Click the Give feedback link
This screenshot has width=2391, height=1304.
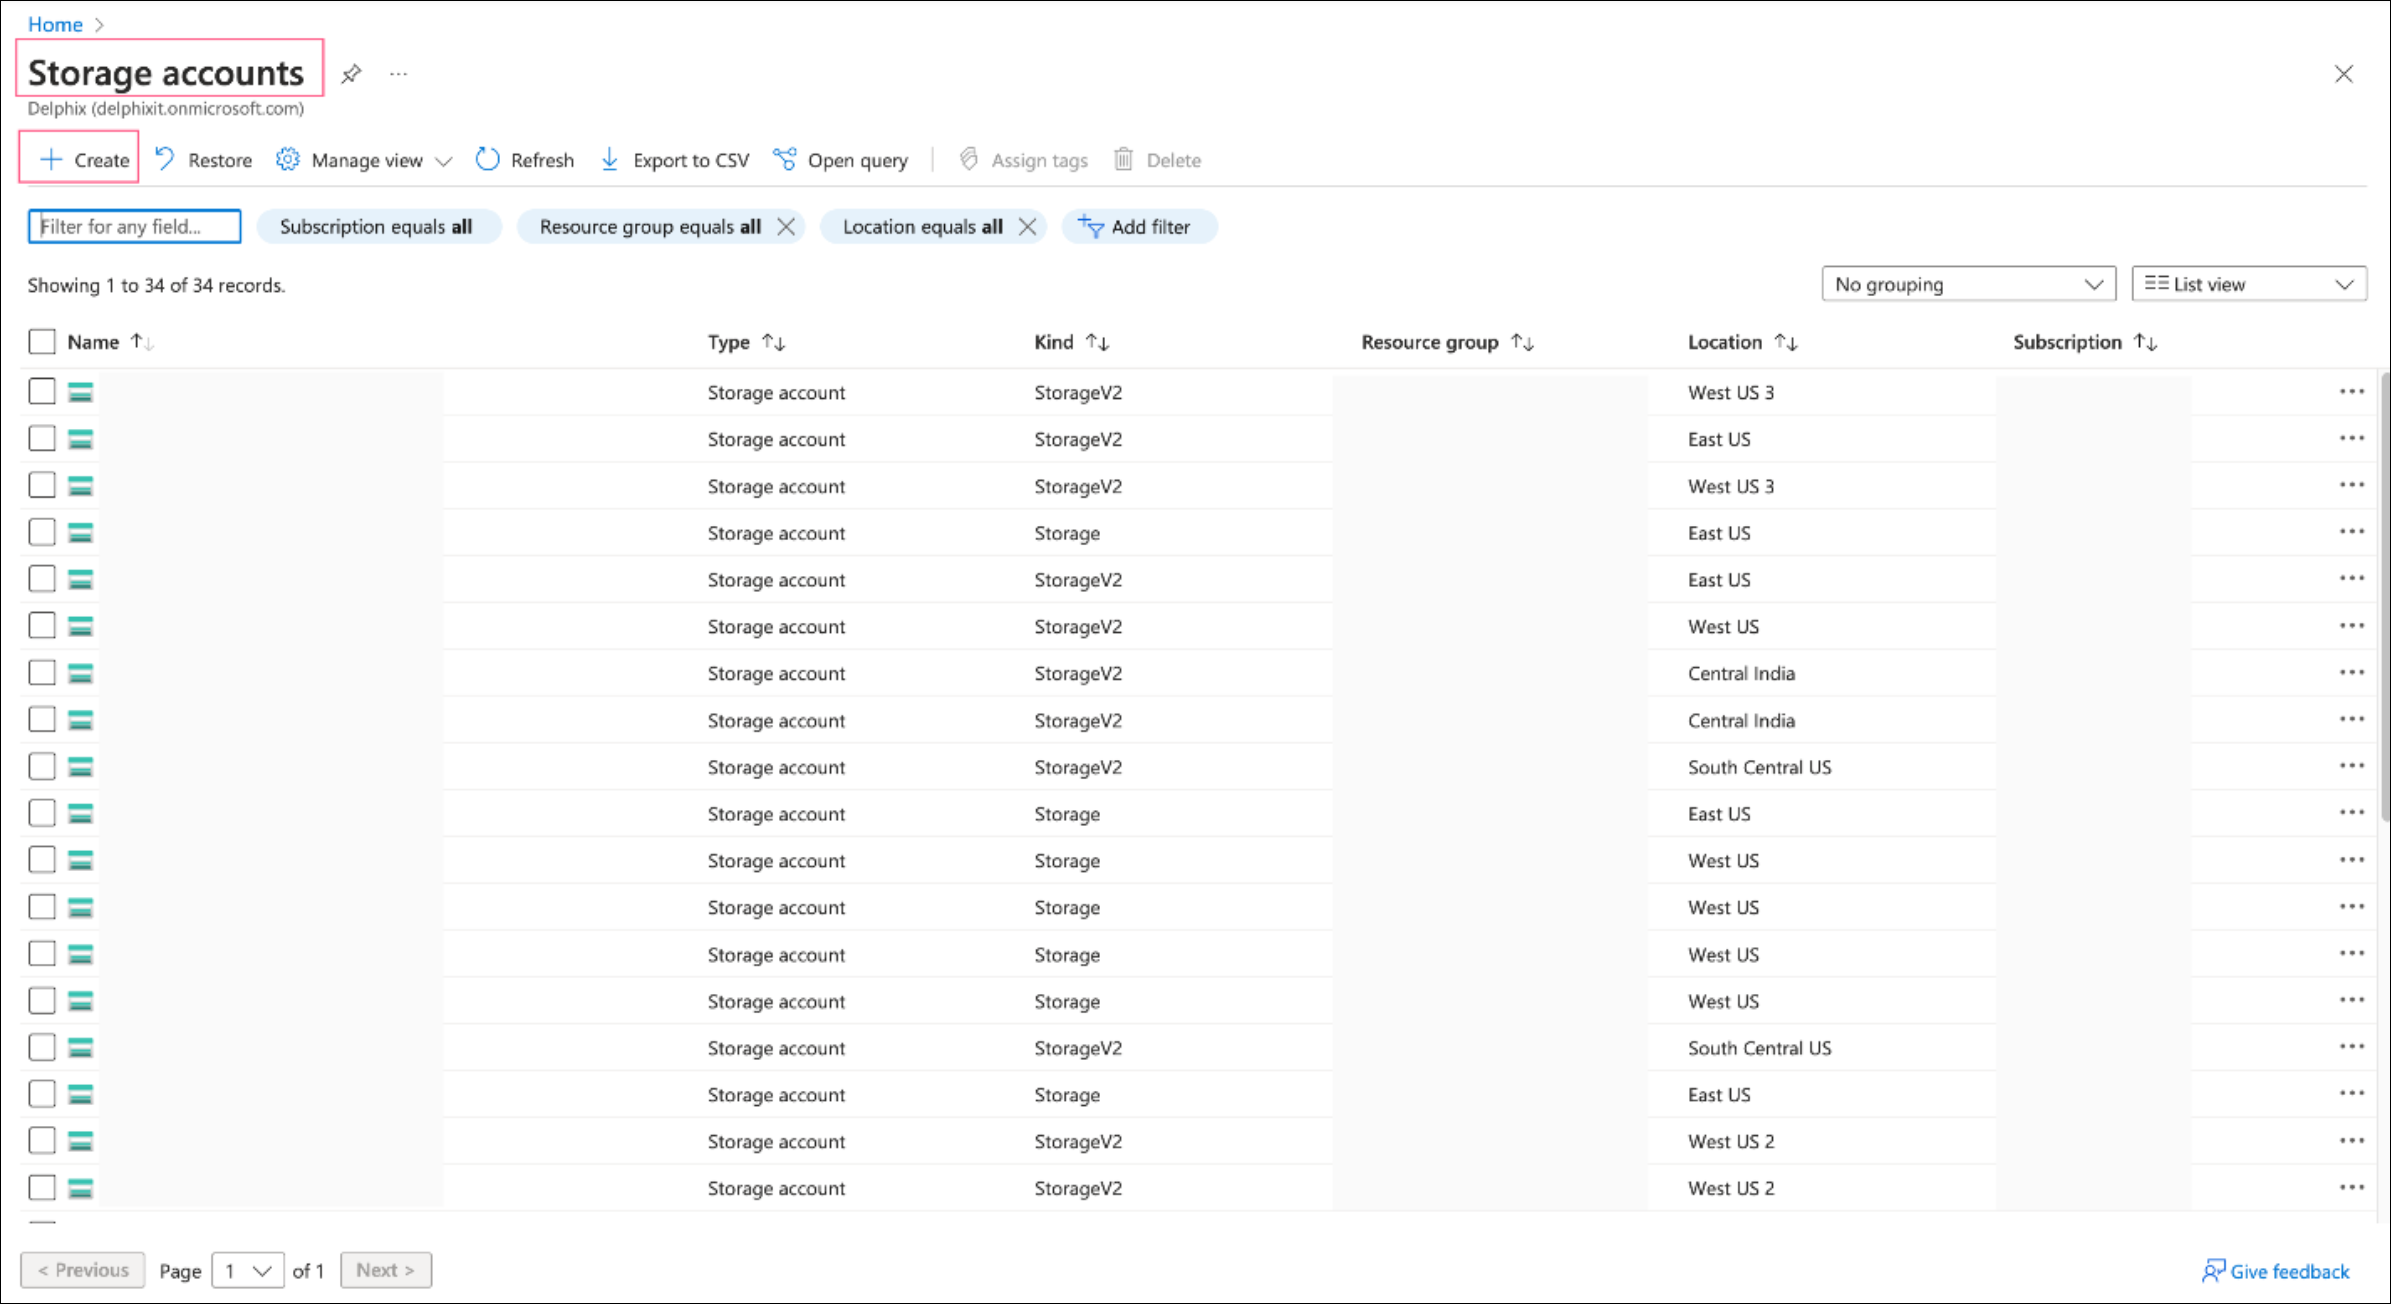click(2288, 1271)
